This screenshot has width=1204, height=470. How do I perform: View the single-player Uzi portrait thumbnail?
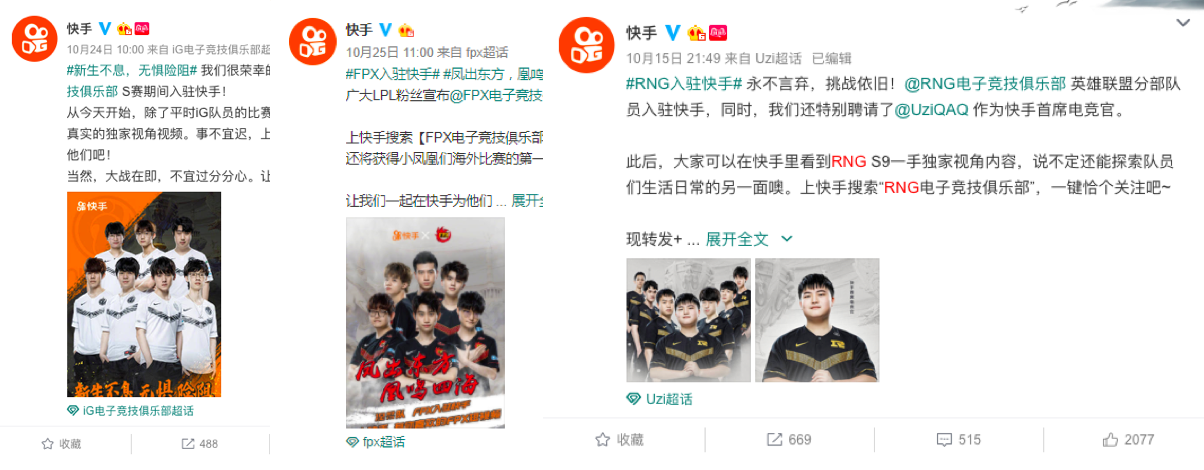pyautogui.click(x=817, y=320)
